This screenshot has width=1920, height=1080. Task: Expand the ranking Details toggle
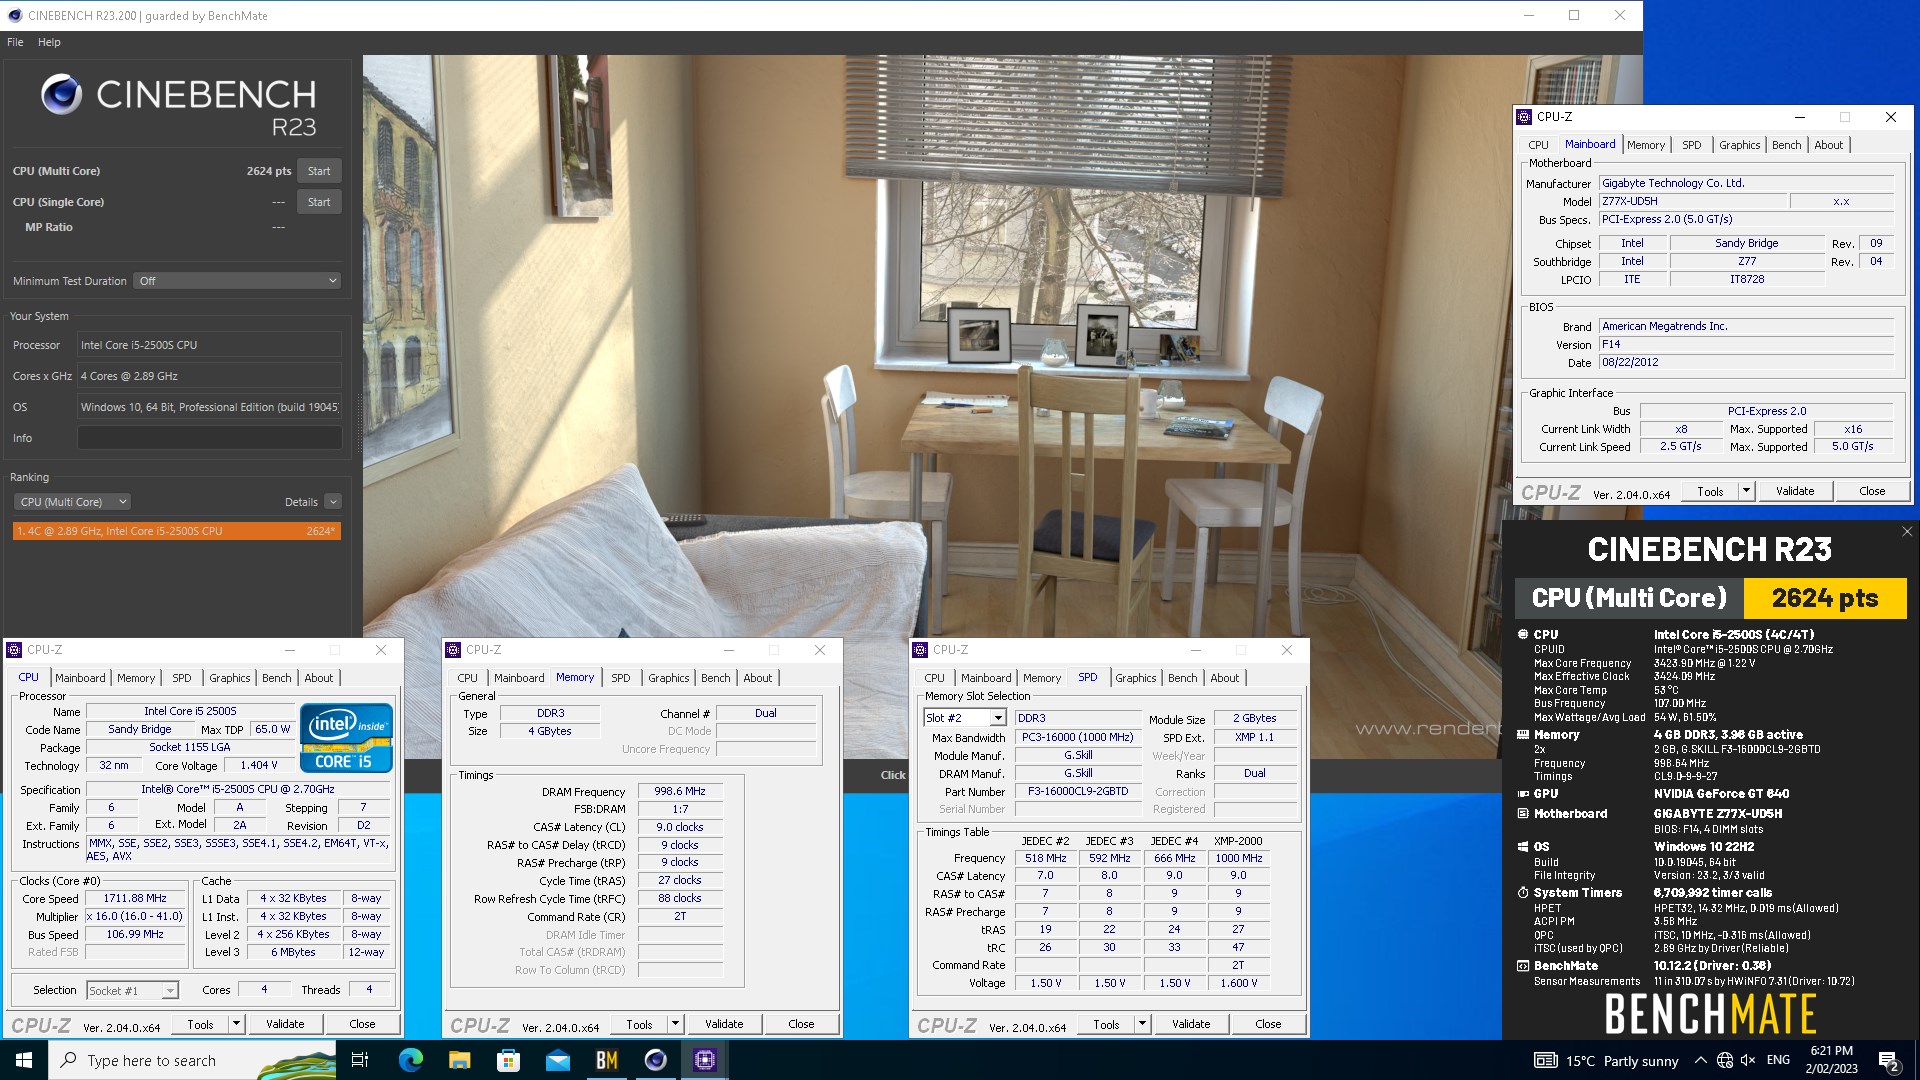click(333, 502)
